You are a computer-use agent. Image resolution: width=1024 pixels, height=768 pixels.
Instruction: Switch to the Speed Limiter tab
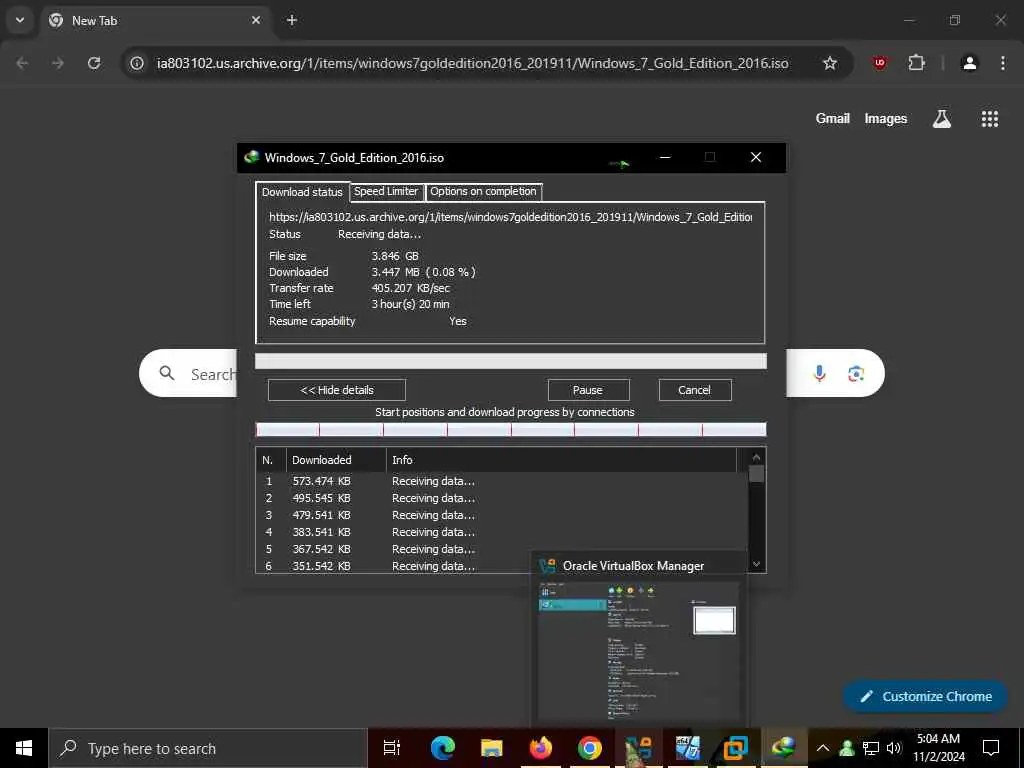point(386,191)
